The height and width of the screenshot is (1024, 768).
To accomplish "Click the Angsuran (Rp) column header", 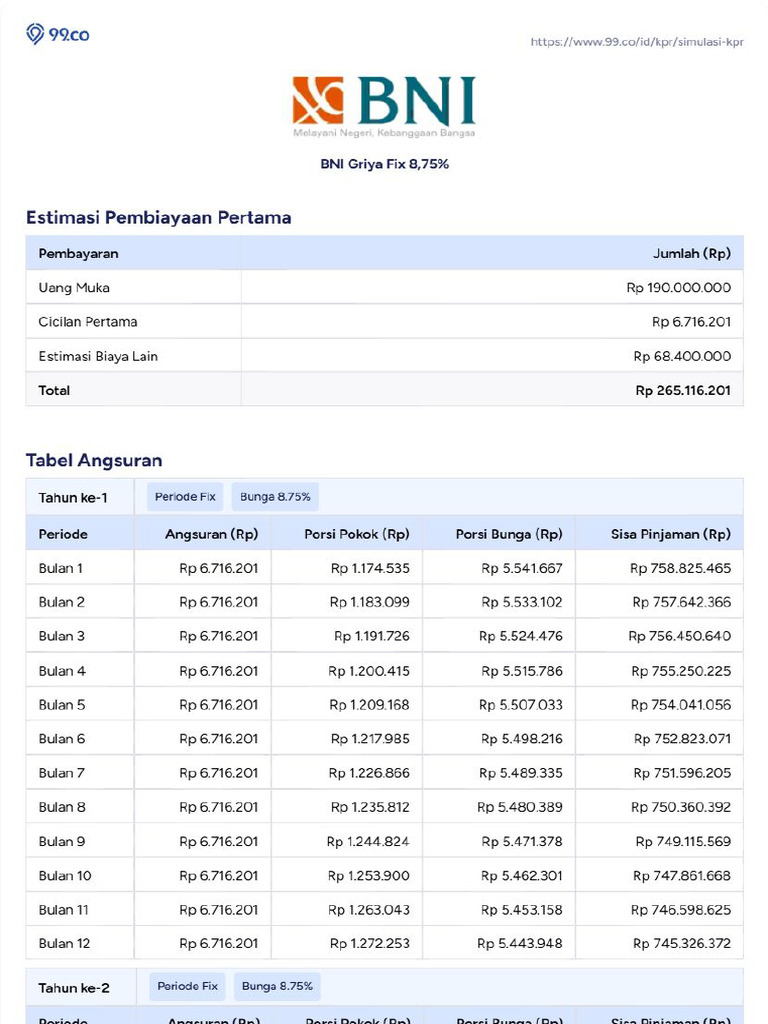I will [211, 534].
